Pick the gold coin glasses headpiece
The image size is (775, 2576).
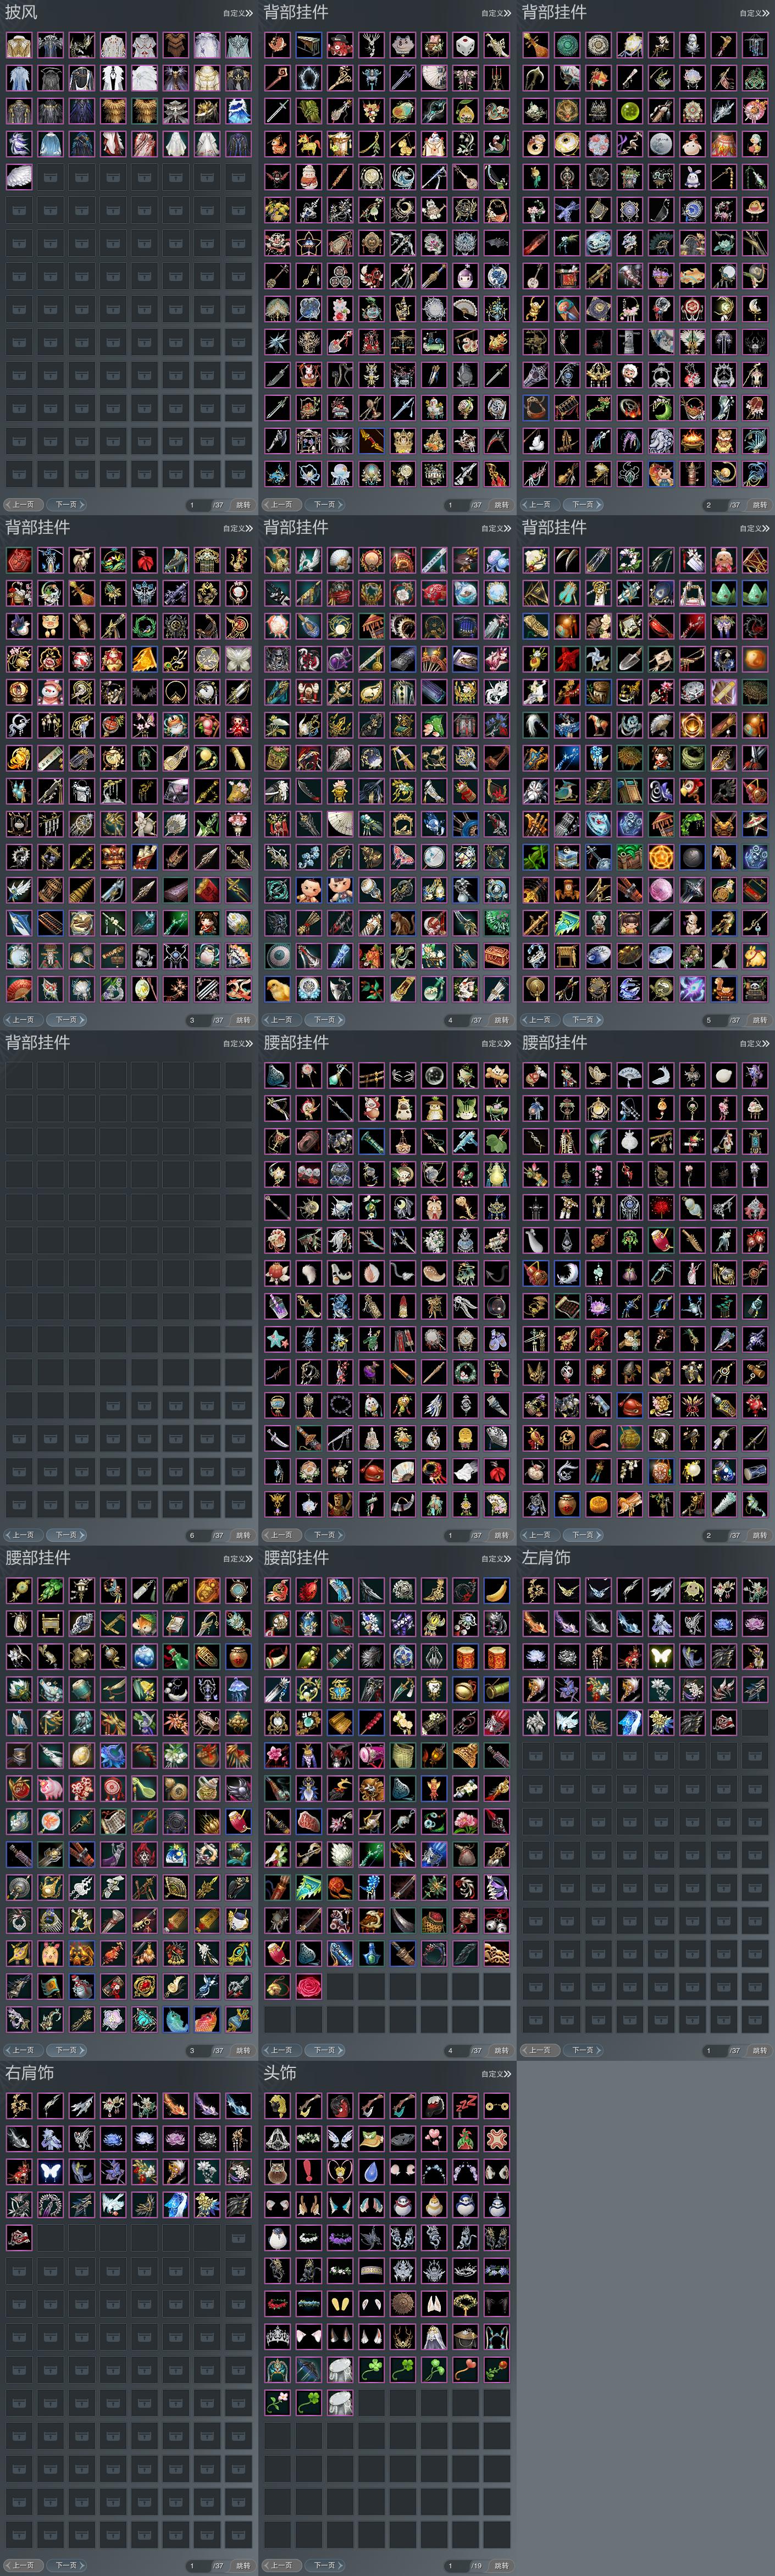click(497, 2106)
